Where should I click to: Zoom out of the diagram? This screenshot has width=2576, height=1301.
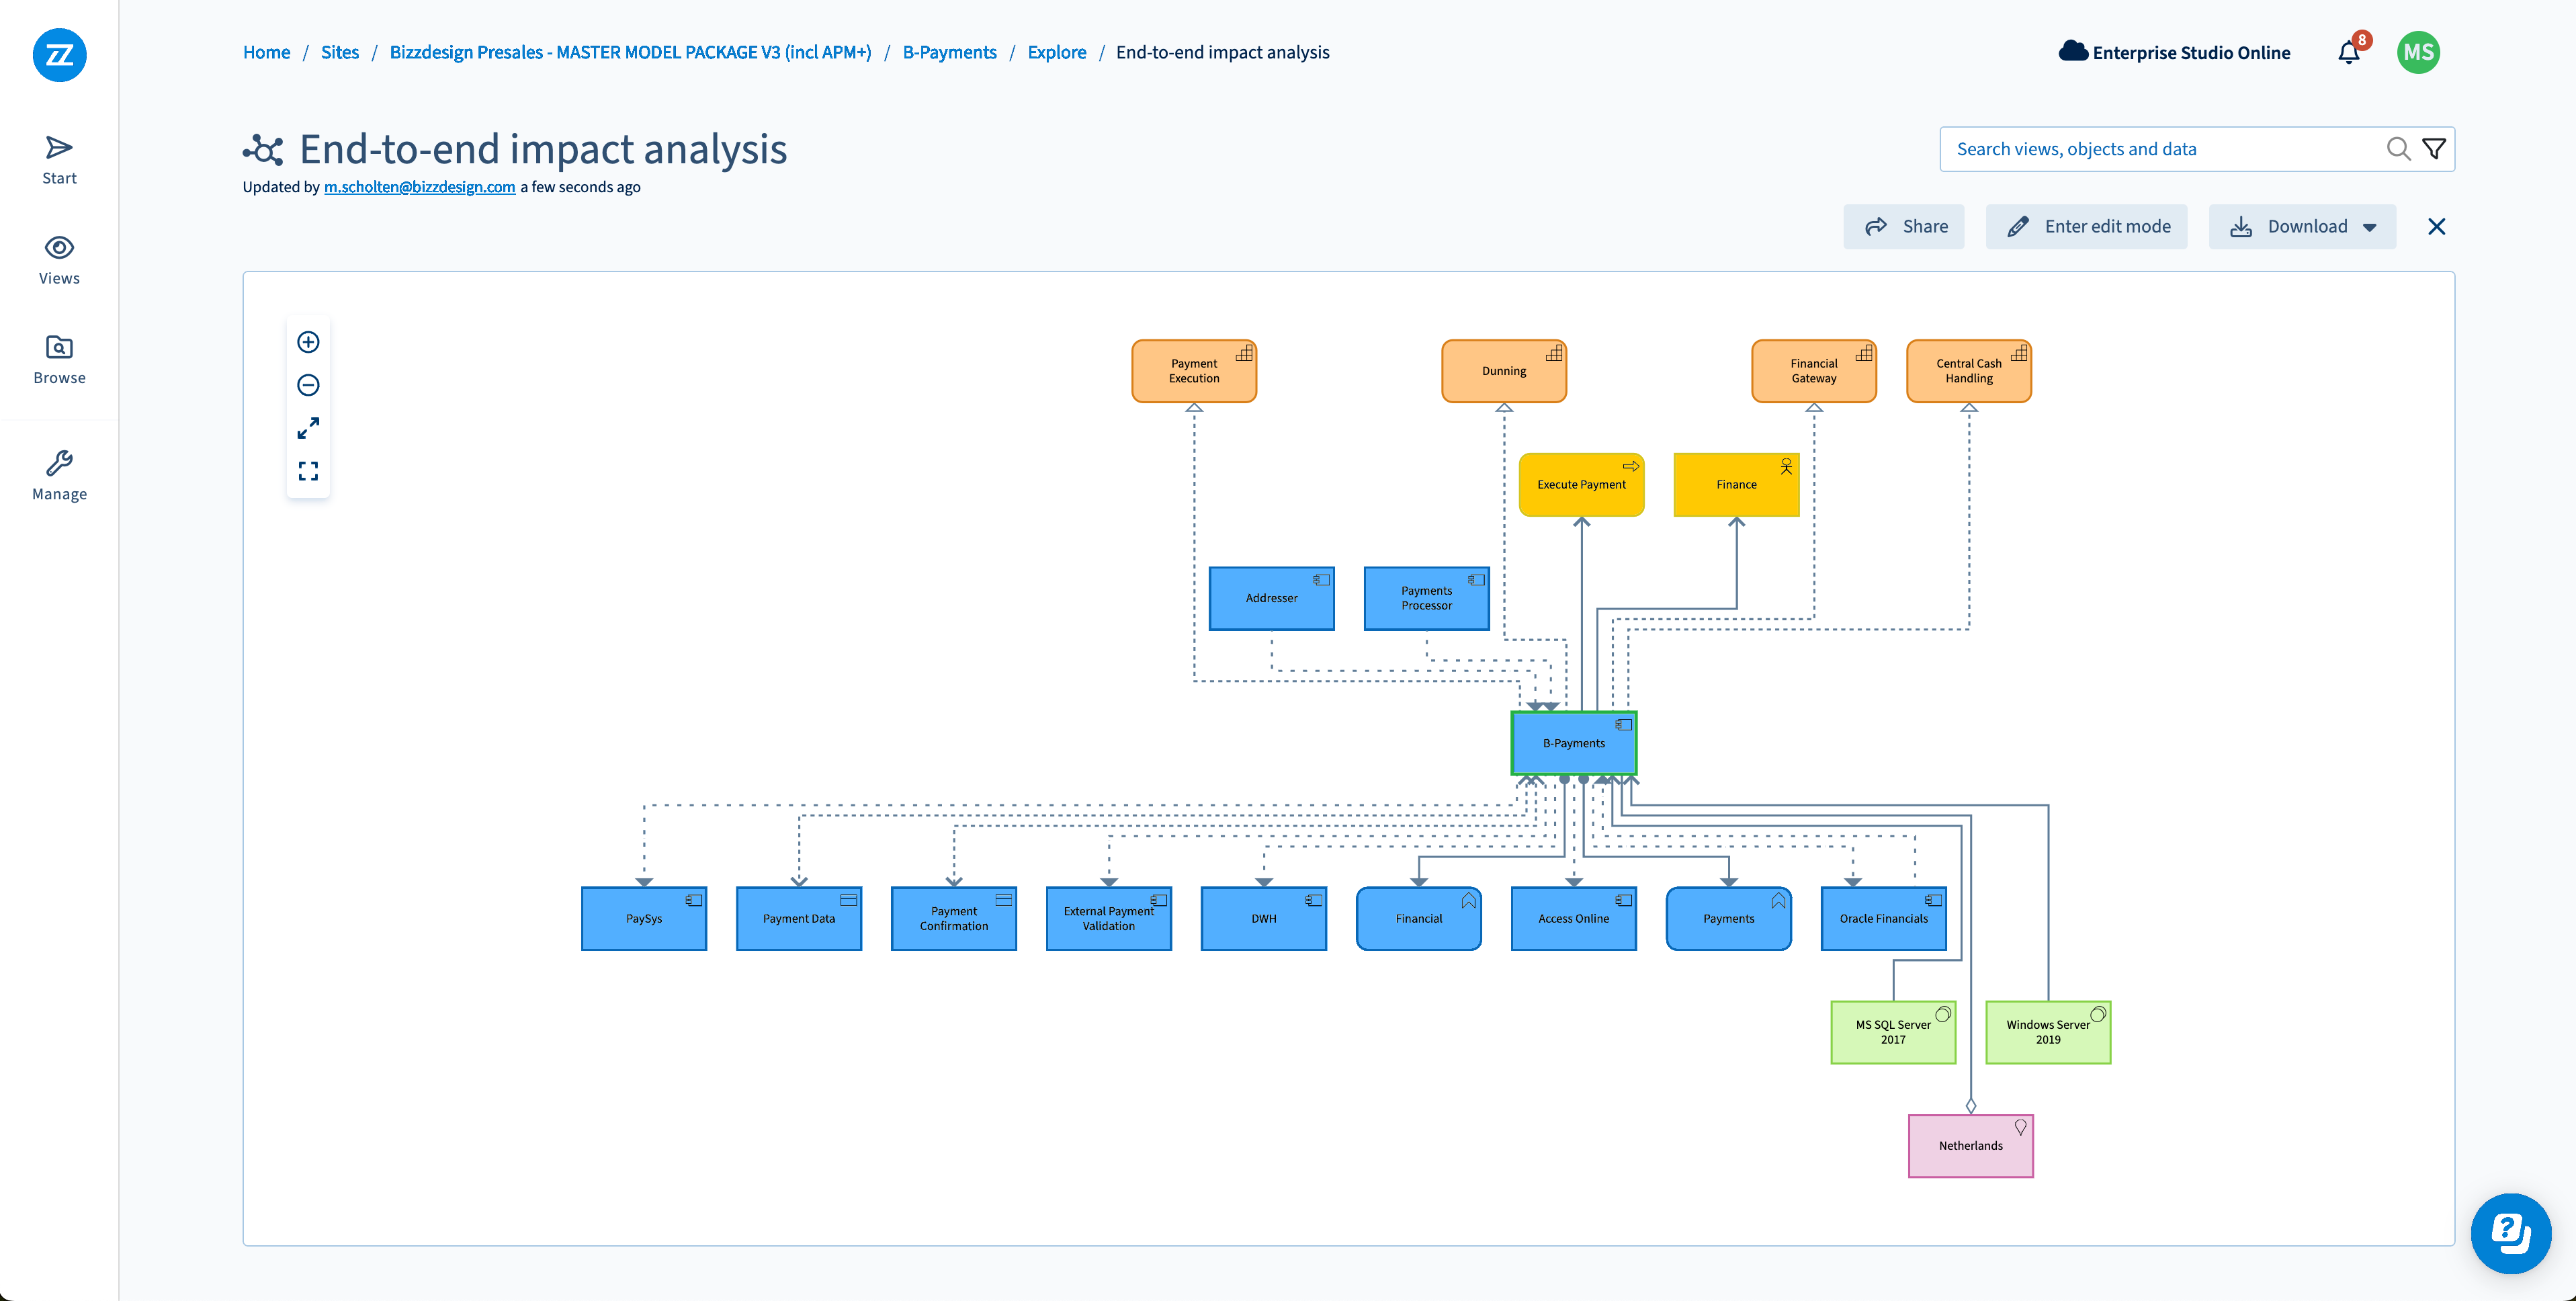coord(308,385)
